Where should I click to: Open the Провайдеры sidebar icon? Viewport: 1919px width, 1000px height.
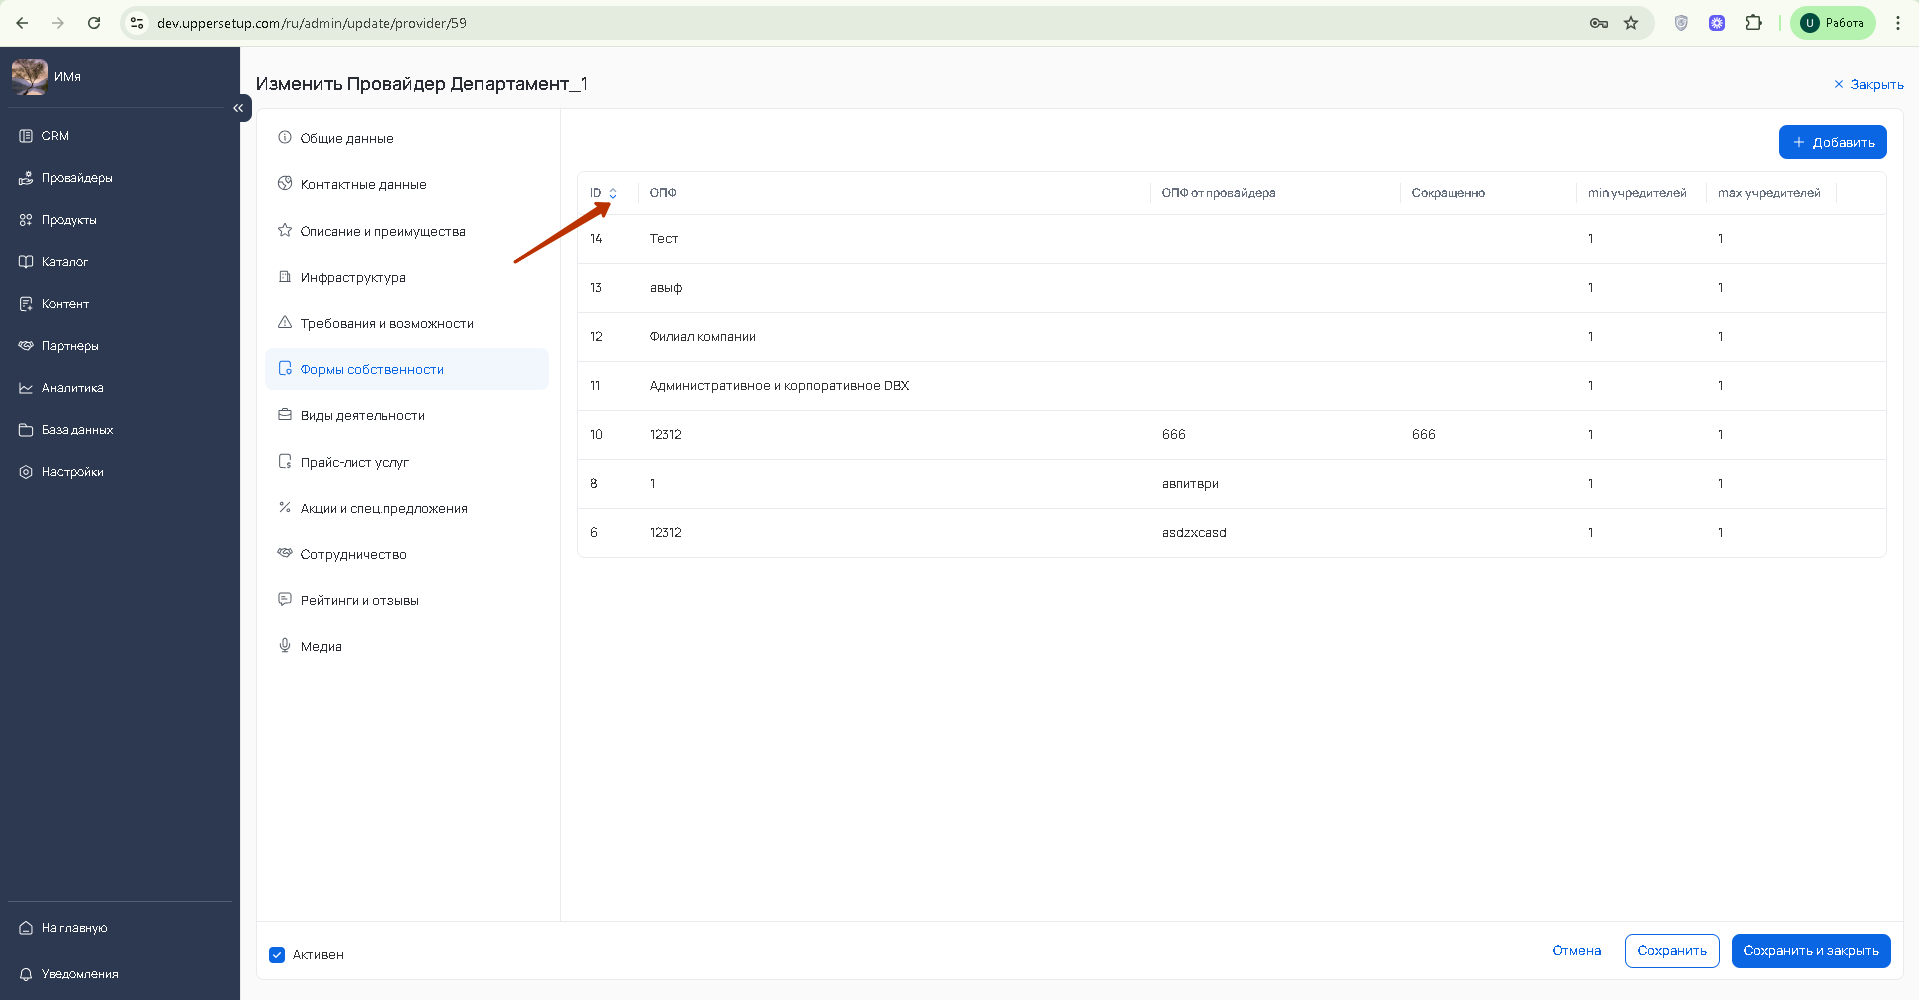click(x=26, y=178)
